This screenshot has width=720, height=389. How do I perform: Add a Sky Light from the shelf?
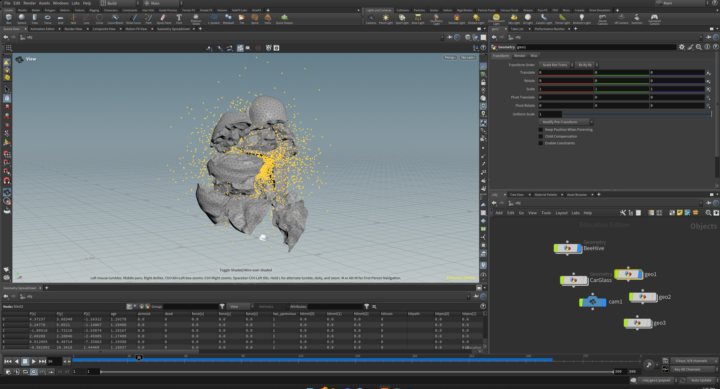[x=514, y=19]
